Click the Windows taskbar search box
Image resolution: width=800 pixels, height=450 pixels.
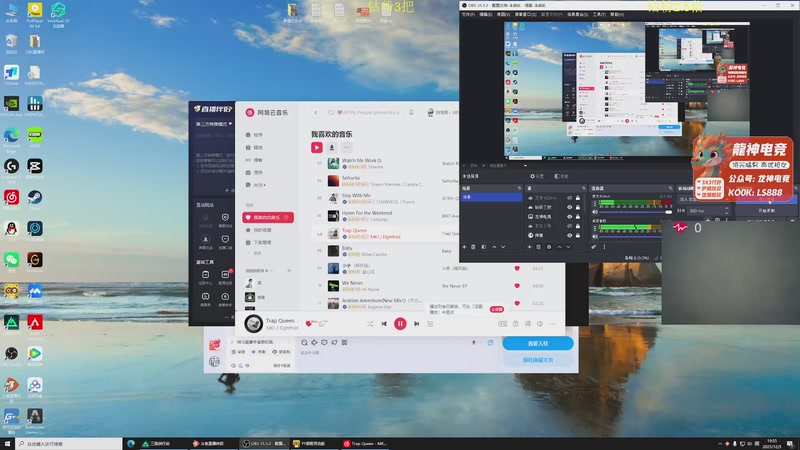69,444
